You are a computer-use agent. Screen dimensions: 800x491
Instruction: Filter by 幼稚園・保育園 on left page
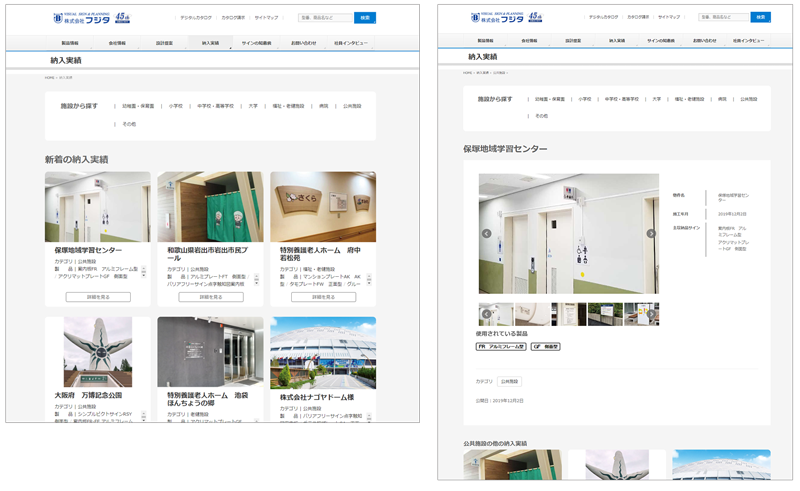(138, 106)
